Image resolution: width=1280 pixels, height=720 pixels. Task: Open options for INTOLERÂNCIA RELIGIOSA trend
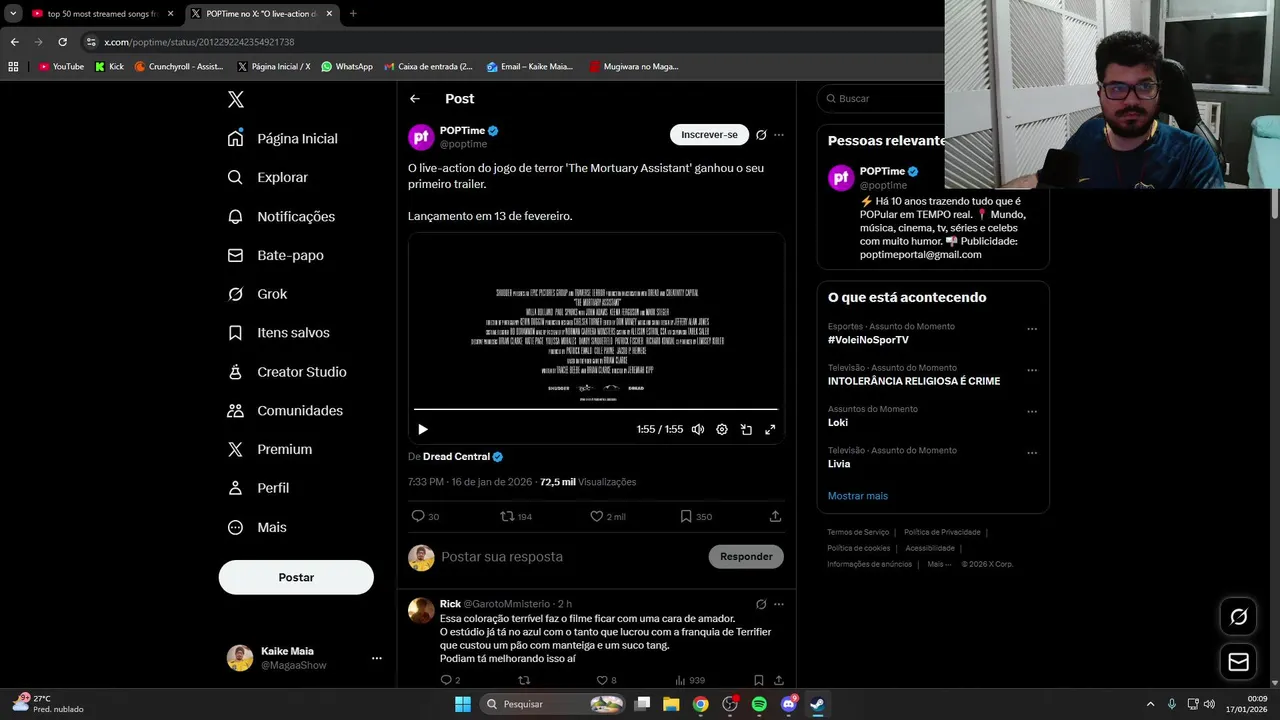tap(1032, 370)
